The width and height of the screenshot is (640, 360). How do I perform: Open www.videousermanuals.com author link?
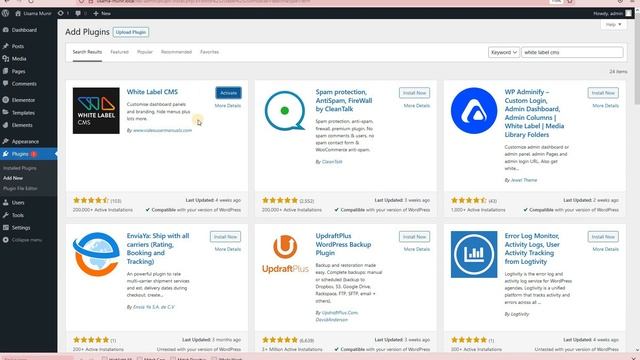tap(162, 130)
